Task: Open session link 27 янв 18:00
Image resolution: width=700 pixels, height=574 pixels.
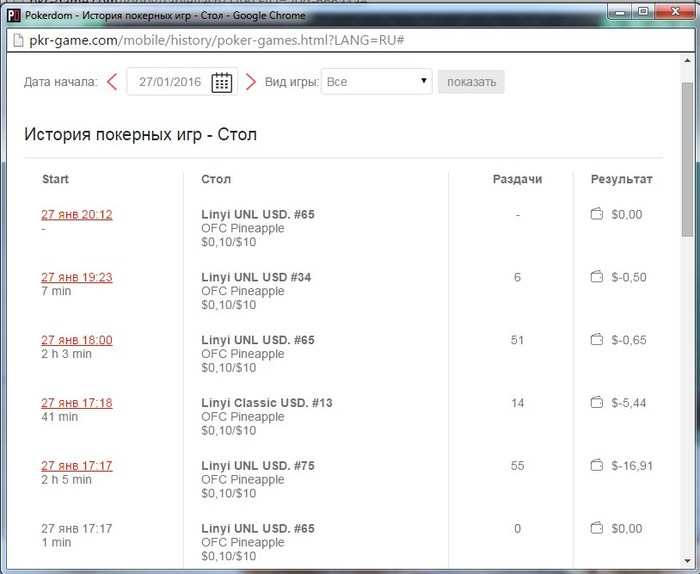Action: [x=77, y=341]
